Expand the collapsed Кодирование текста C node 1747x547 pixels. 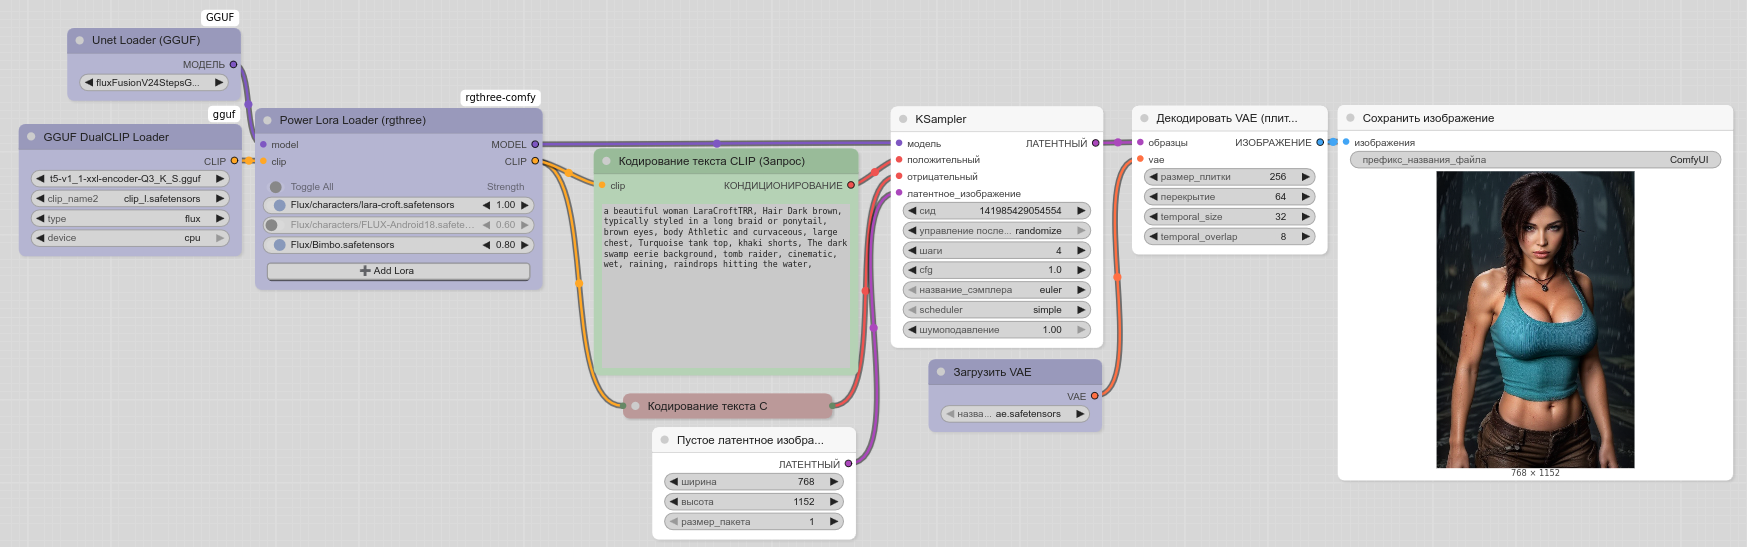pyautogui.click(x=635, y=406)
